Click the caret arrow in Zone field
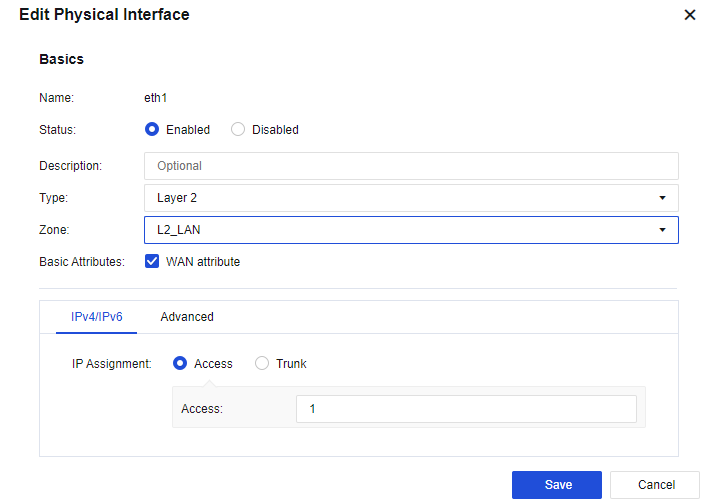706x503 pixels. [662, 230]
